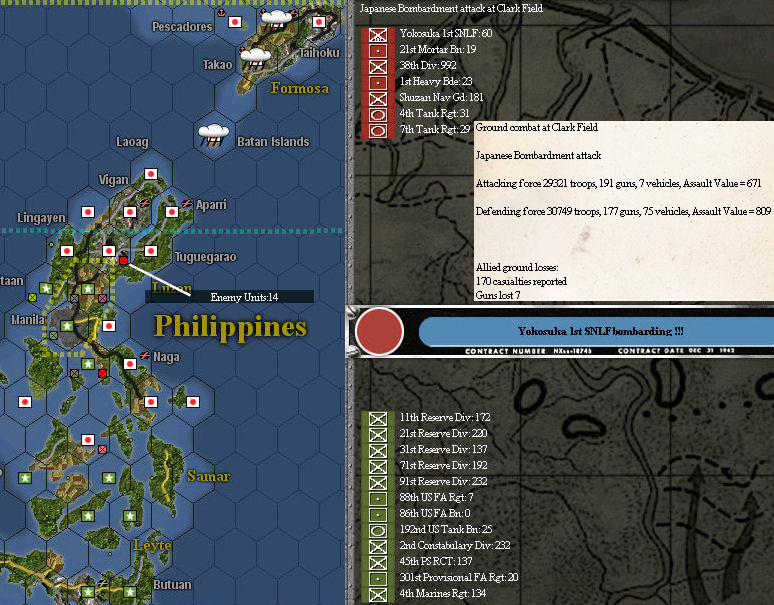Click the infantry icon beside Yokosuka 1st SNLF
Image resolution: width=774 pixels, height=605 pixels.
tap(378, 35)
